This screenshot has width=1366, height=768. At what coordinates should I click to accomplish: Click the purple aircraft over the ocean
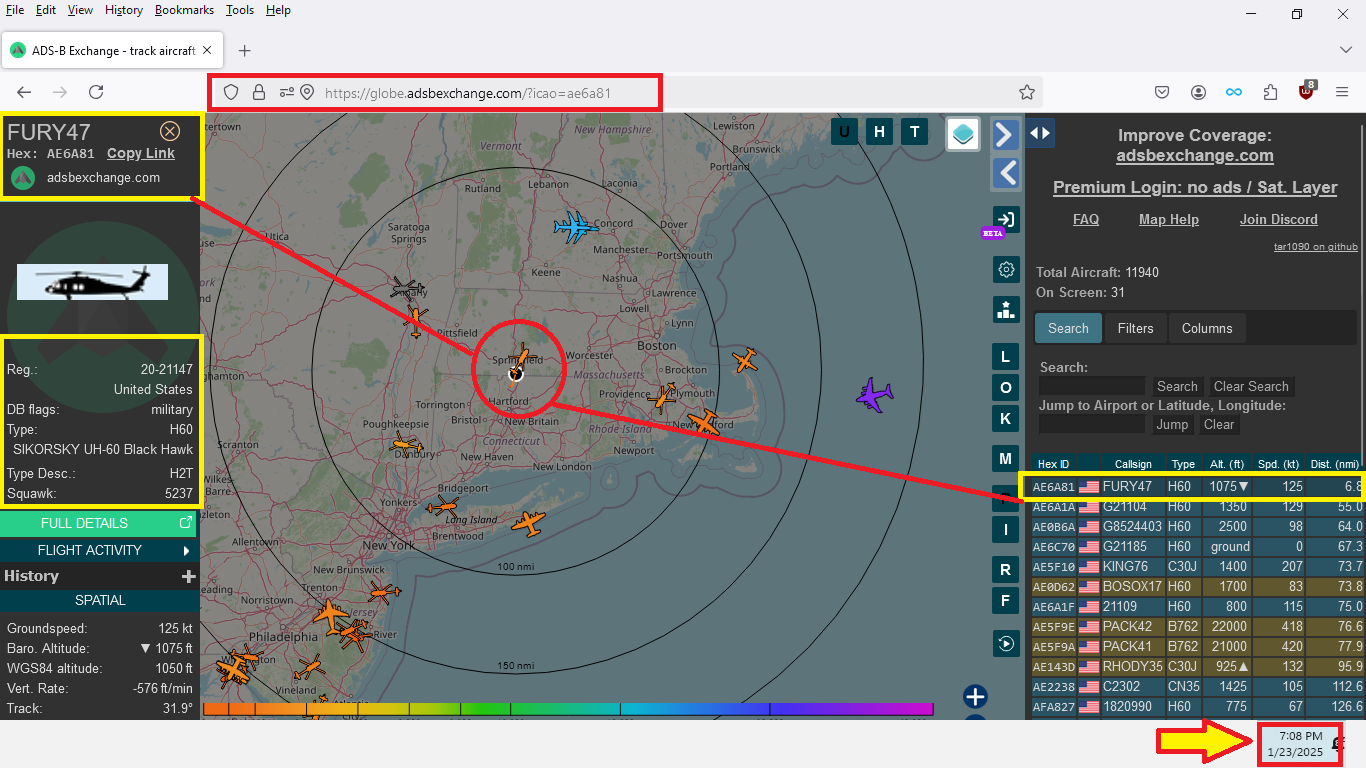tap(875, 394)
